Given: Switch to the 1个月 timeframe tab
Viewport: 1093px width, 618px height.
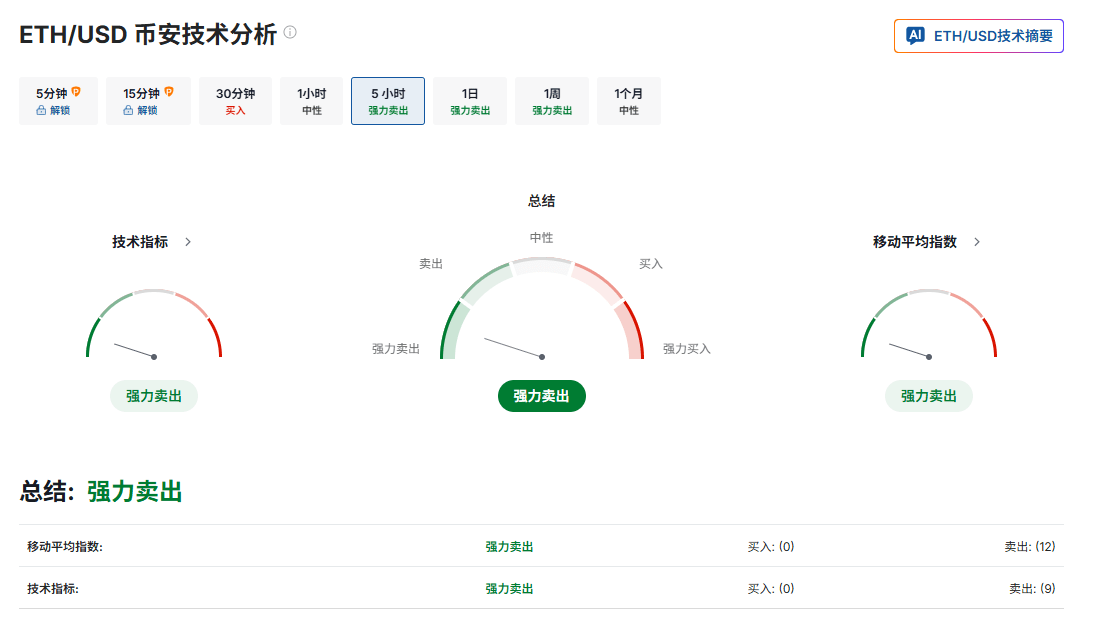Looking at the screenshot, I should click(x=629, y=101).
